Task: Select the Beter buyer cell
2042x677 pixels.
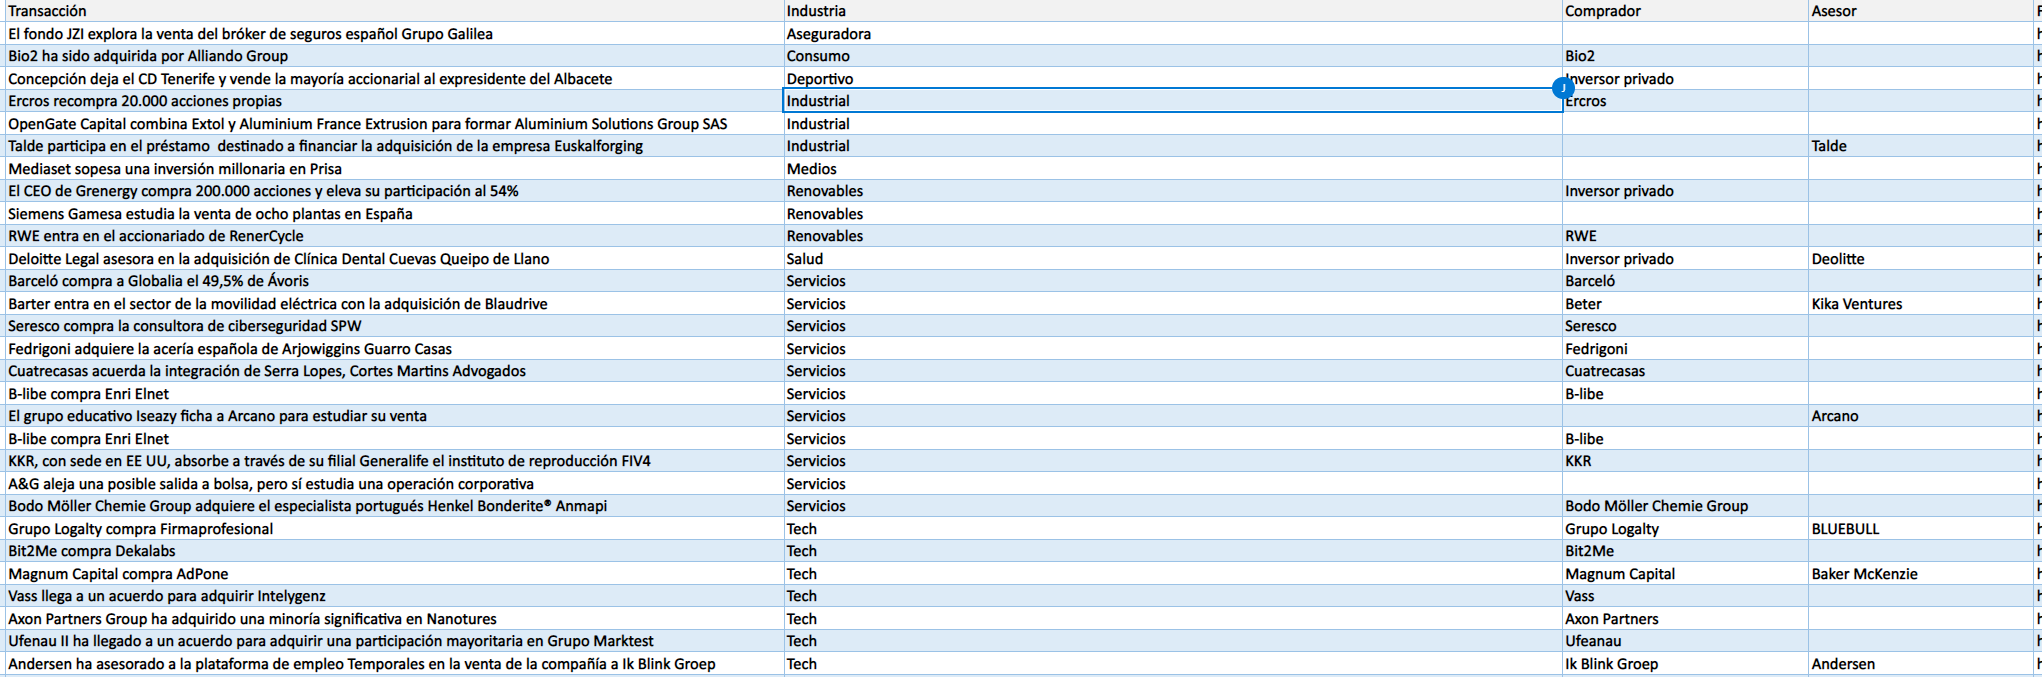Action: tap(1685, 304)
